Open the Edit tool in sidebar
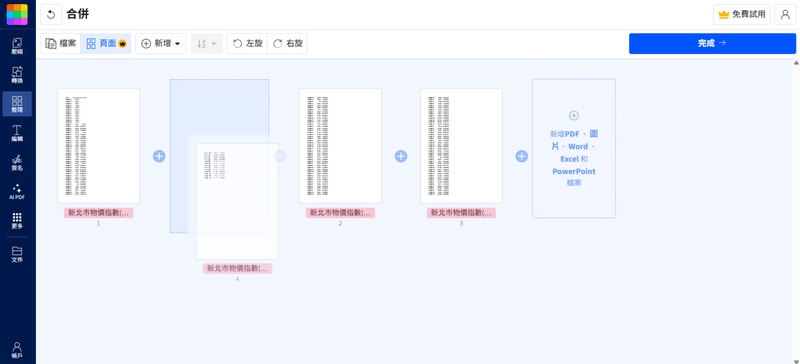800x364 pixels. pyautogui.click(x=17, y=133)
